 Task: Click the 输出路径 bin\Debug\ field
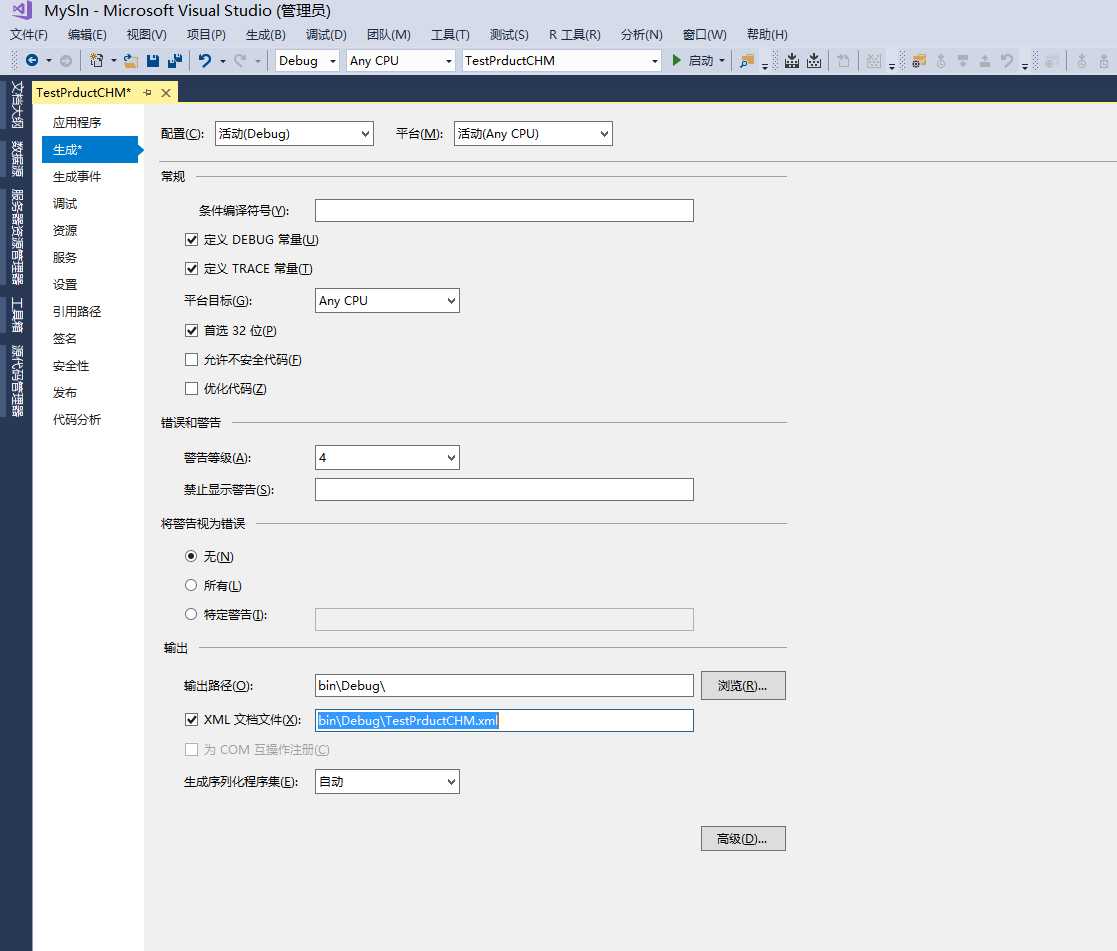tap(504, 685)
